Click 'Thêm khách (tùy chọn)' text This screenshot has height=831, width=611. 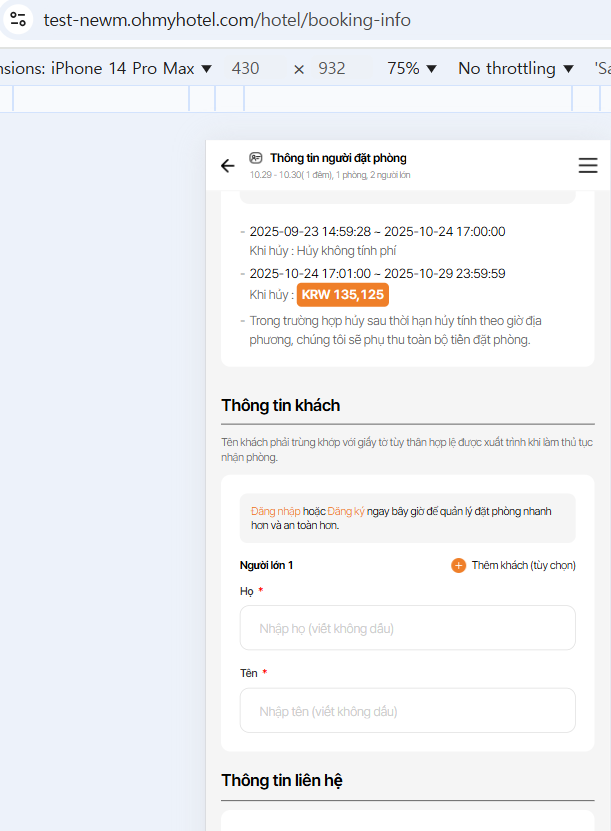524,565
